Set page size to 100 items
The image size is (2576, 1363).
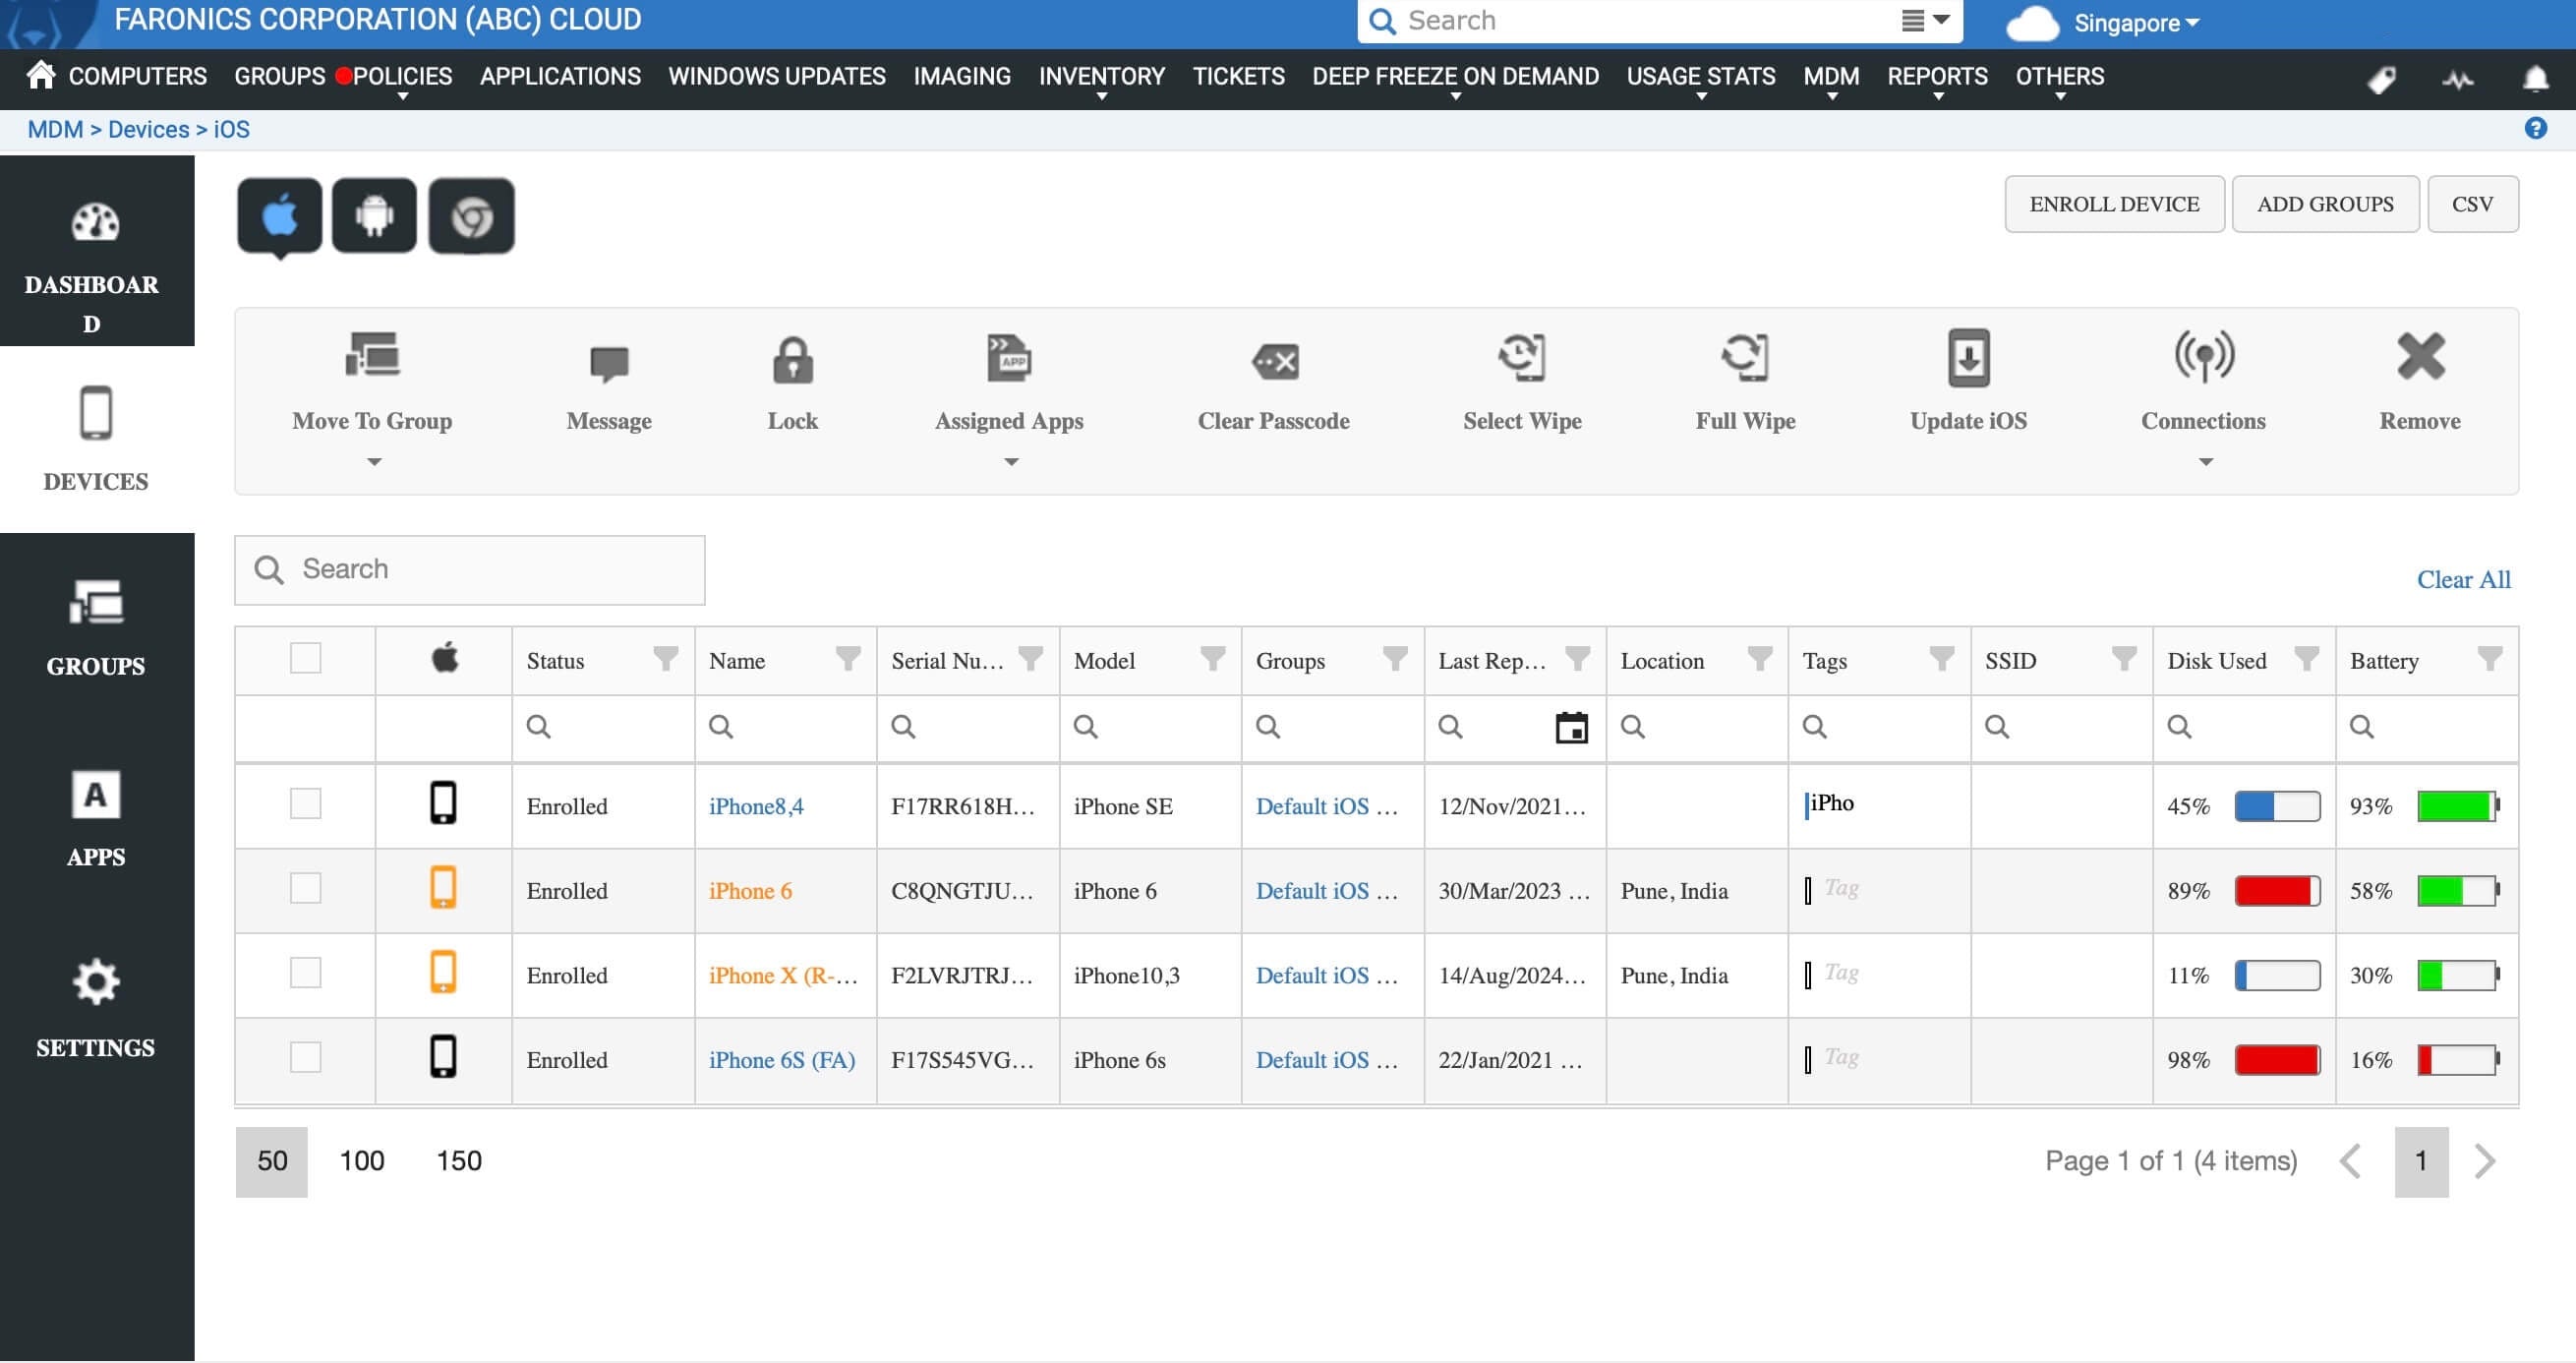pos(362,1161)
